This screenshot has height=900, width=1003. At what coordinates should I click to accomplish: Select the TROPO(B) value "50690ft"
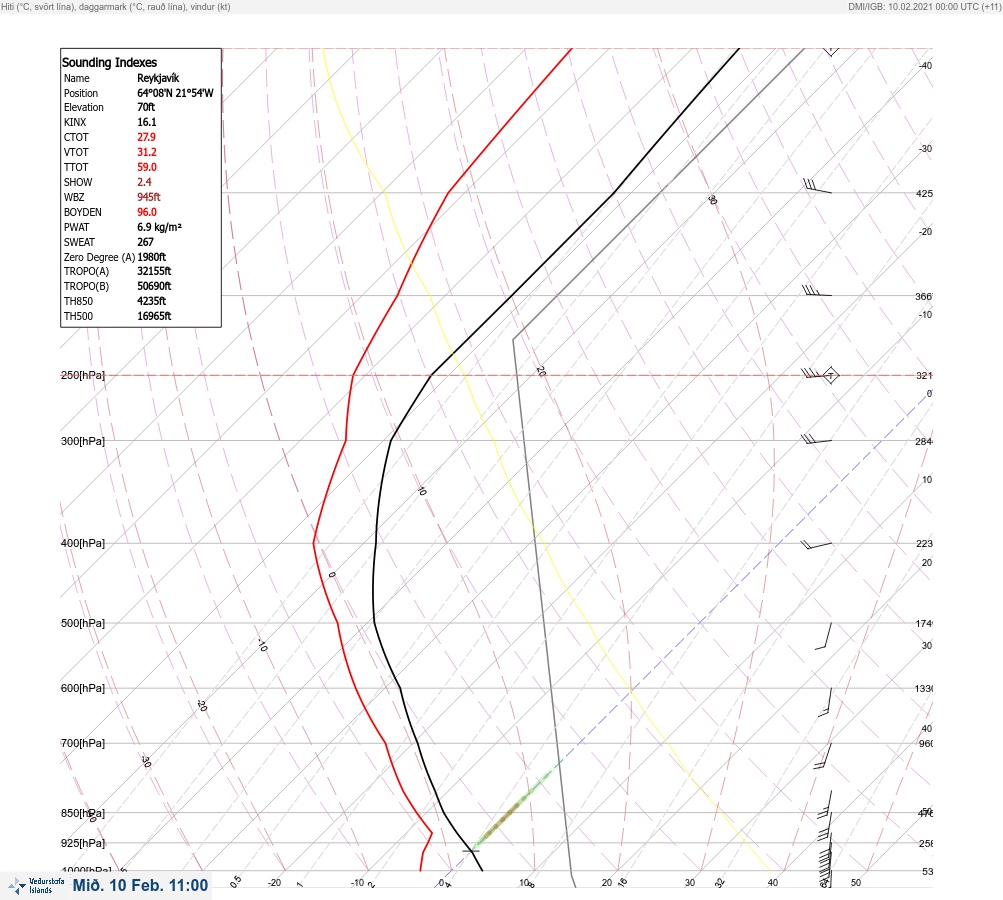tap(154, 286)
